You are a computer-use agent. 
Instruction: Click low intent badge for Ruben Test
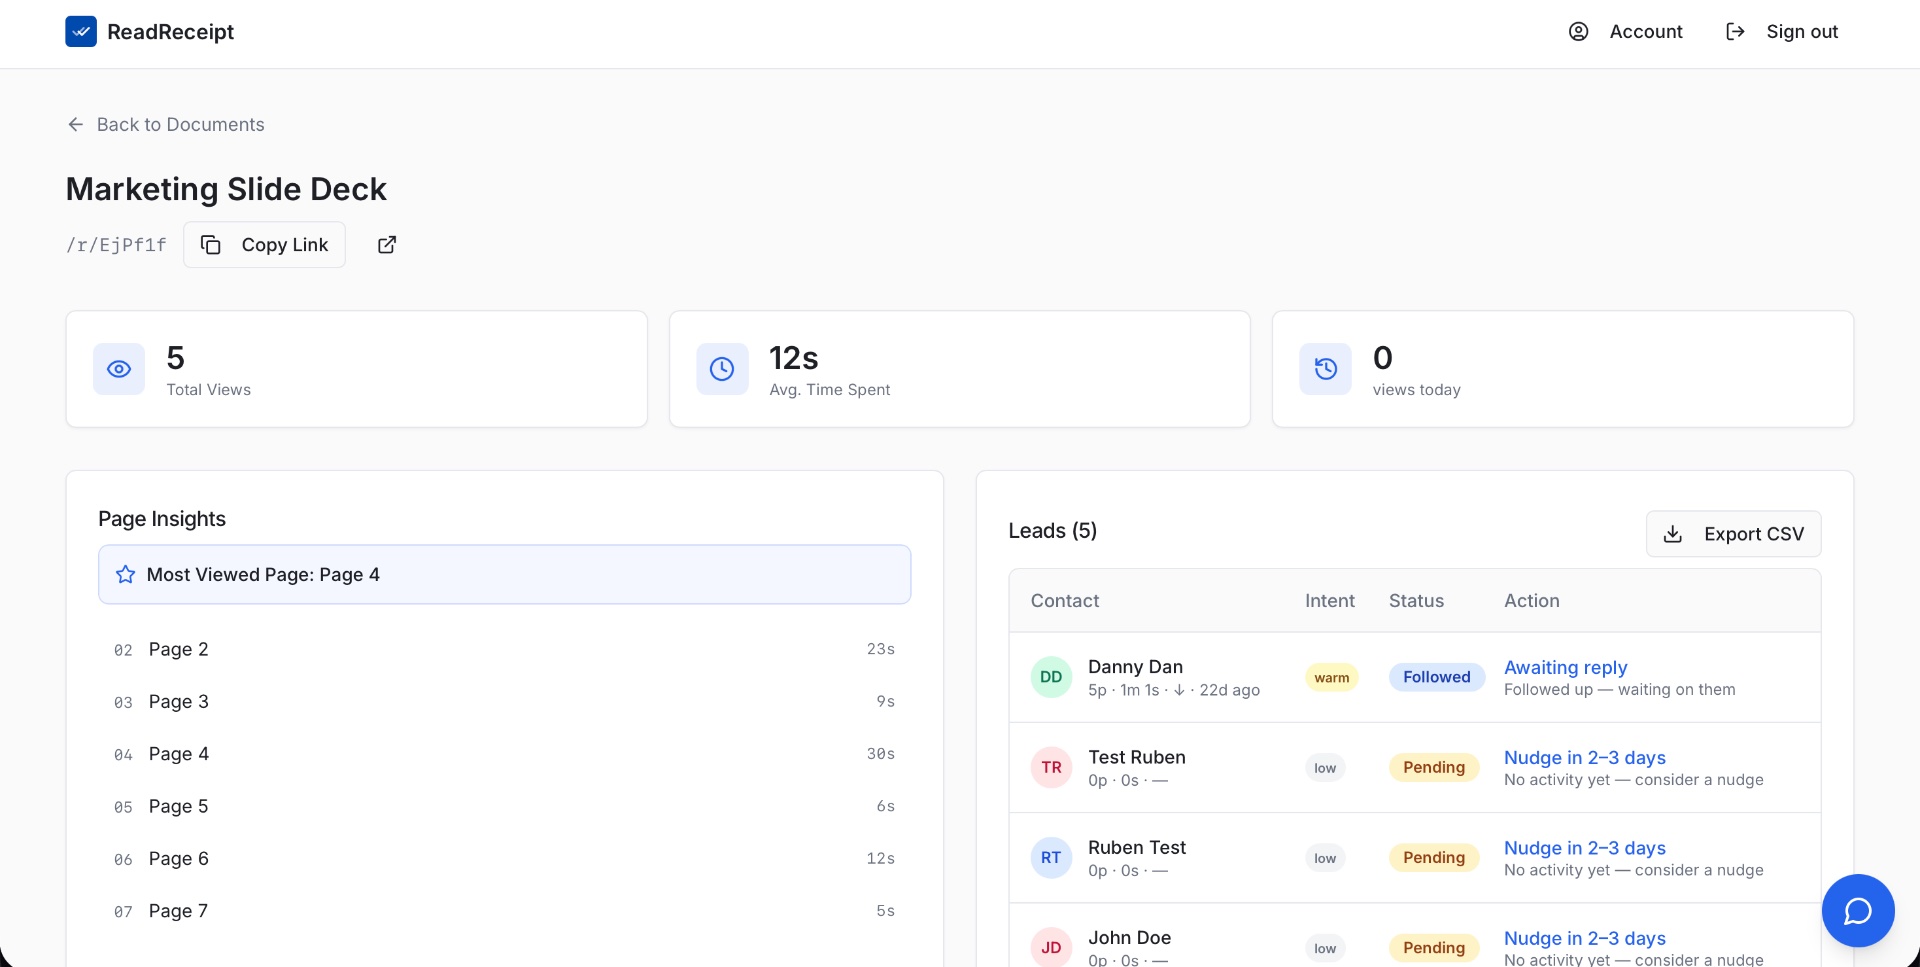click(1325, 858)
